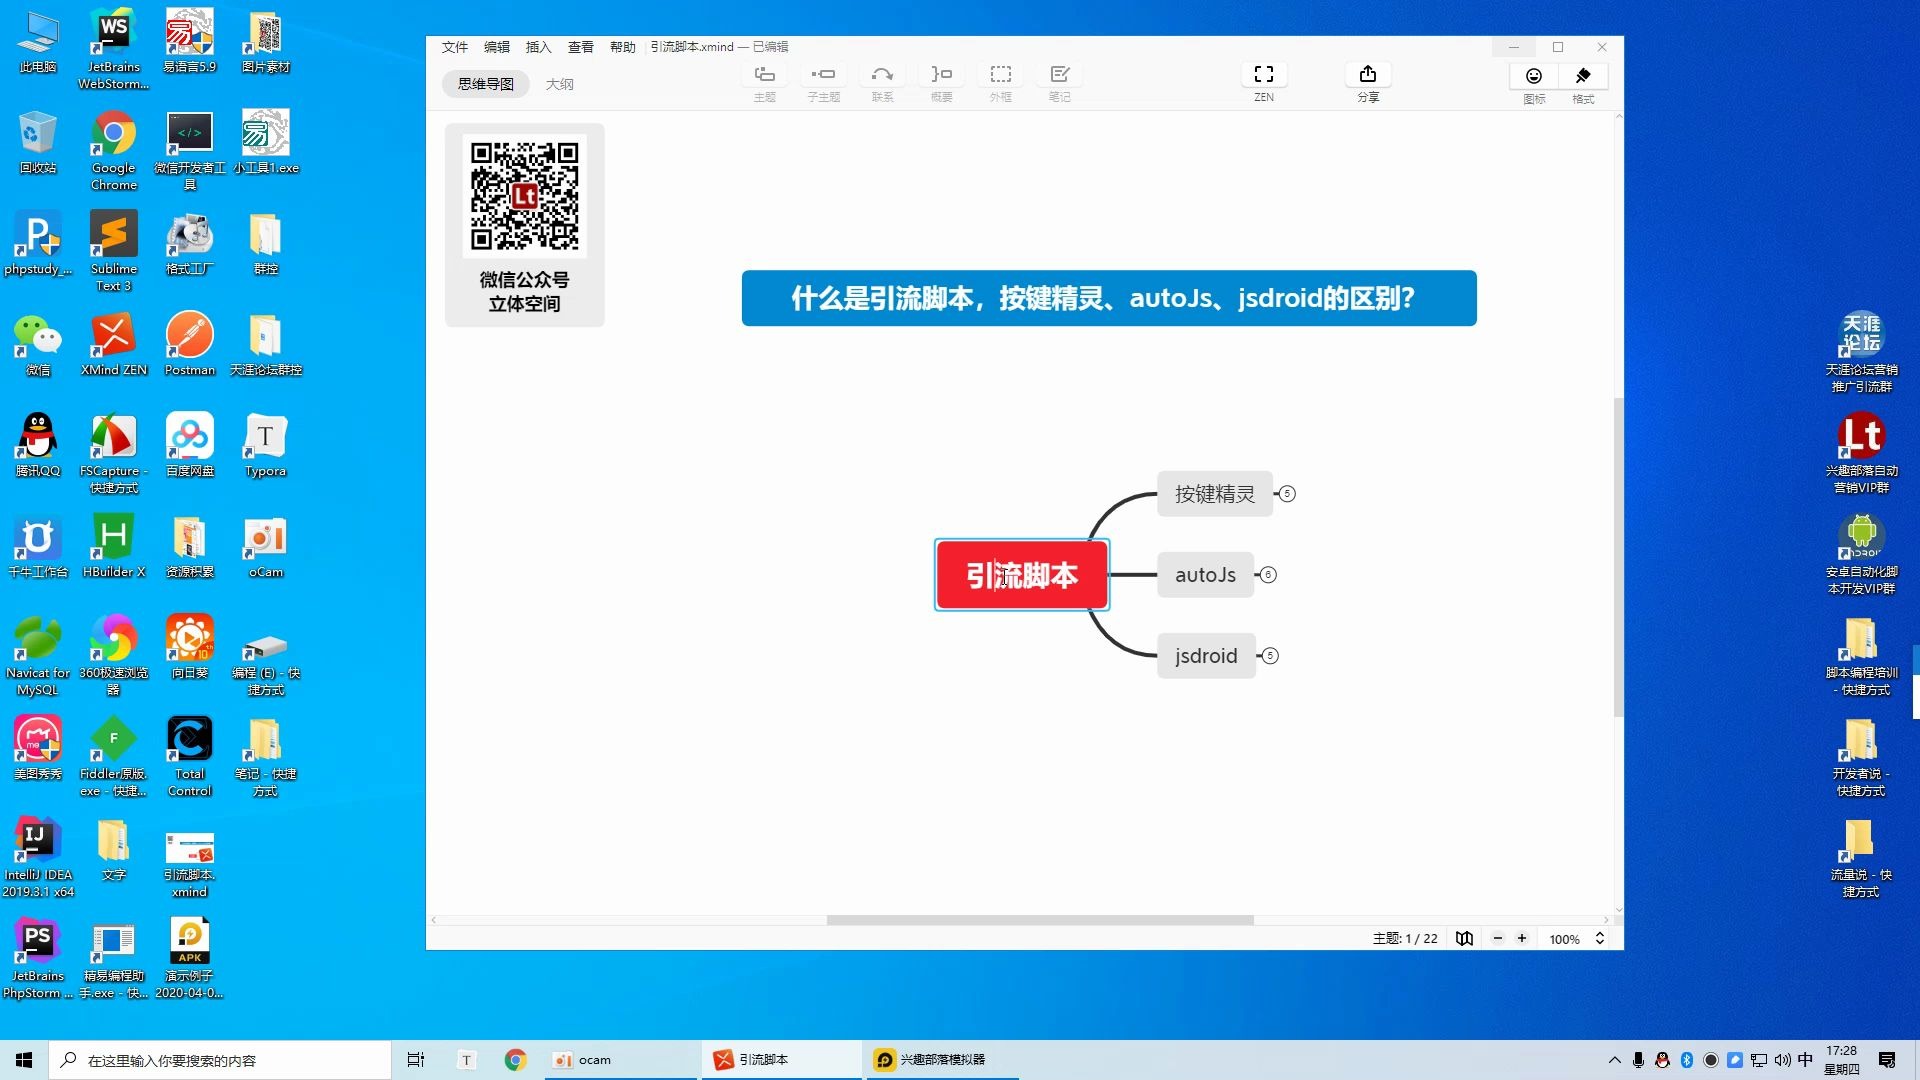Select the 回收站 recycle bin icon

[x=38, y=143]
